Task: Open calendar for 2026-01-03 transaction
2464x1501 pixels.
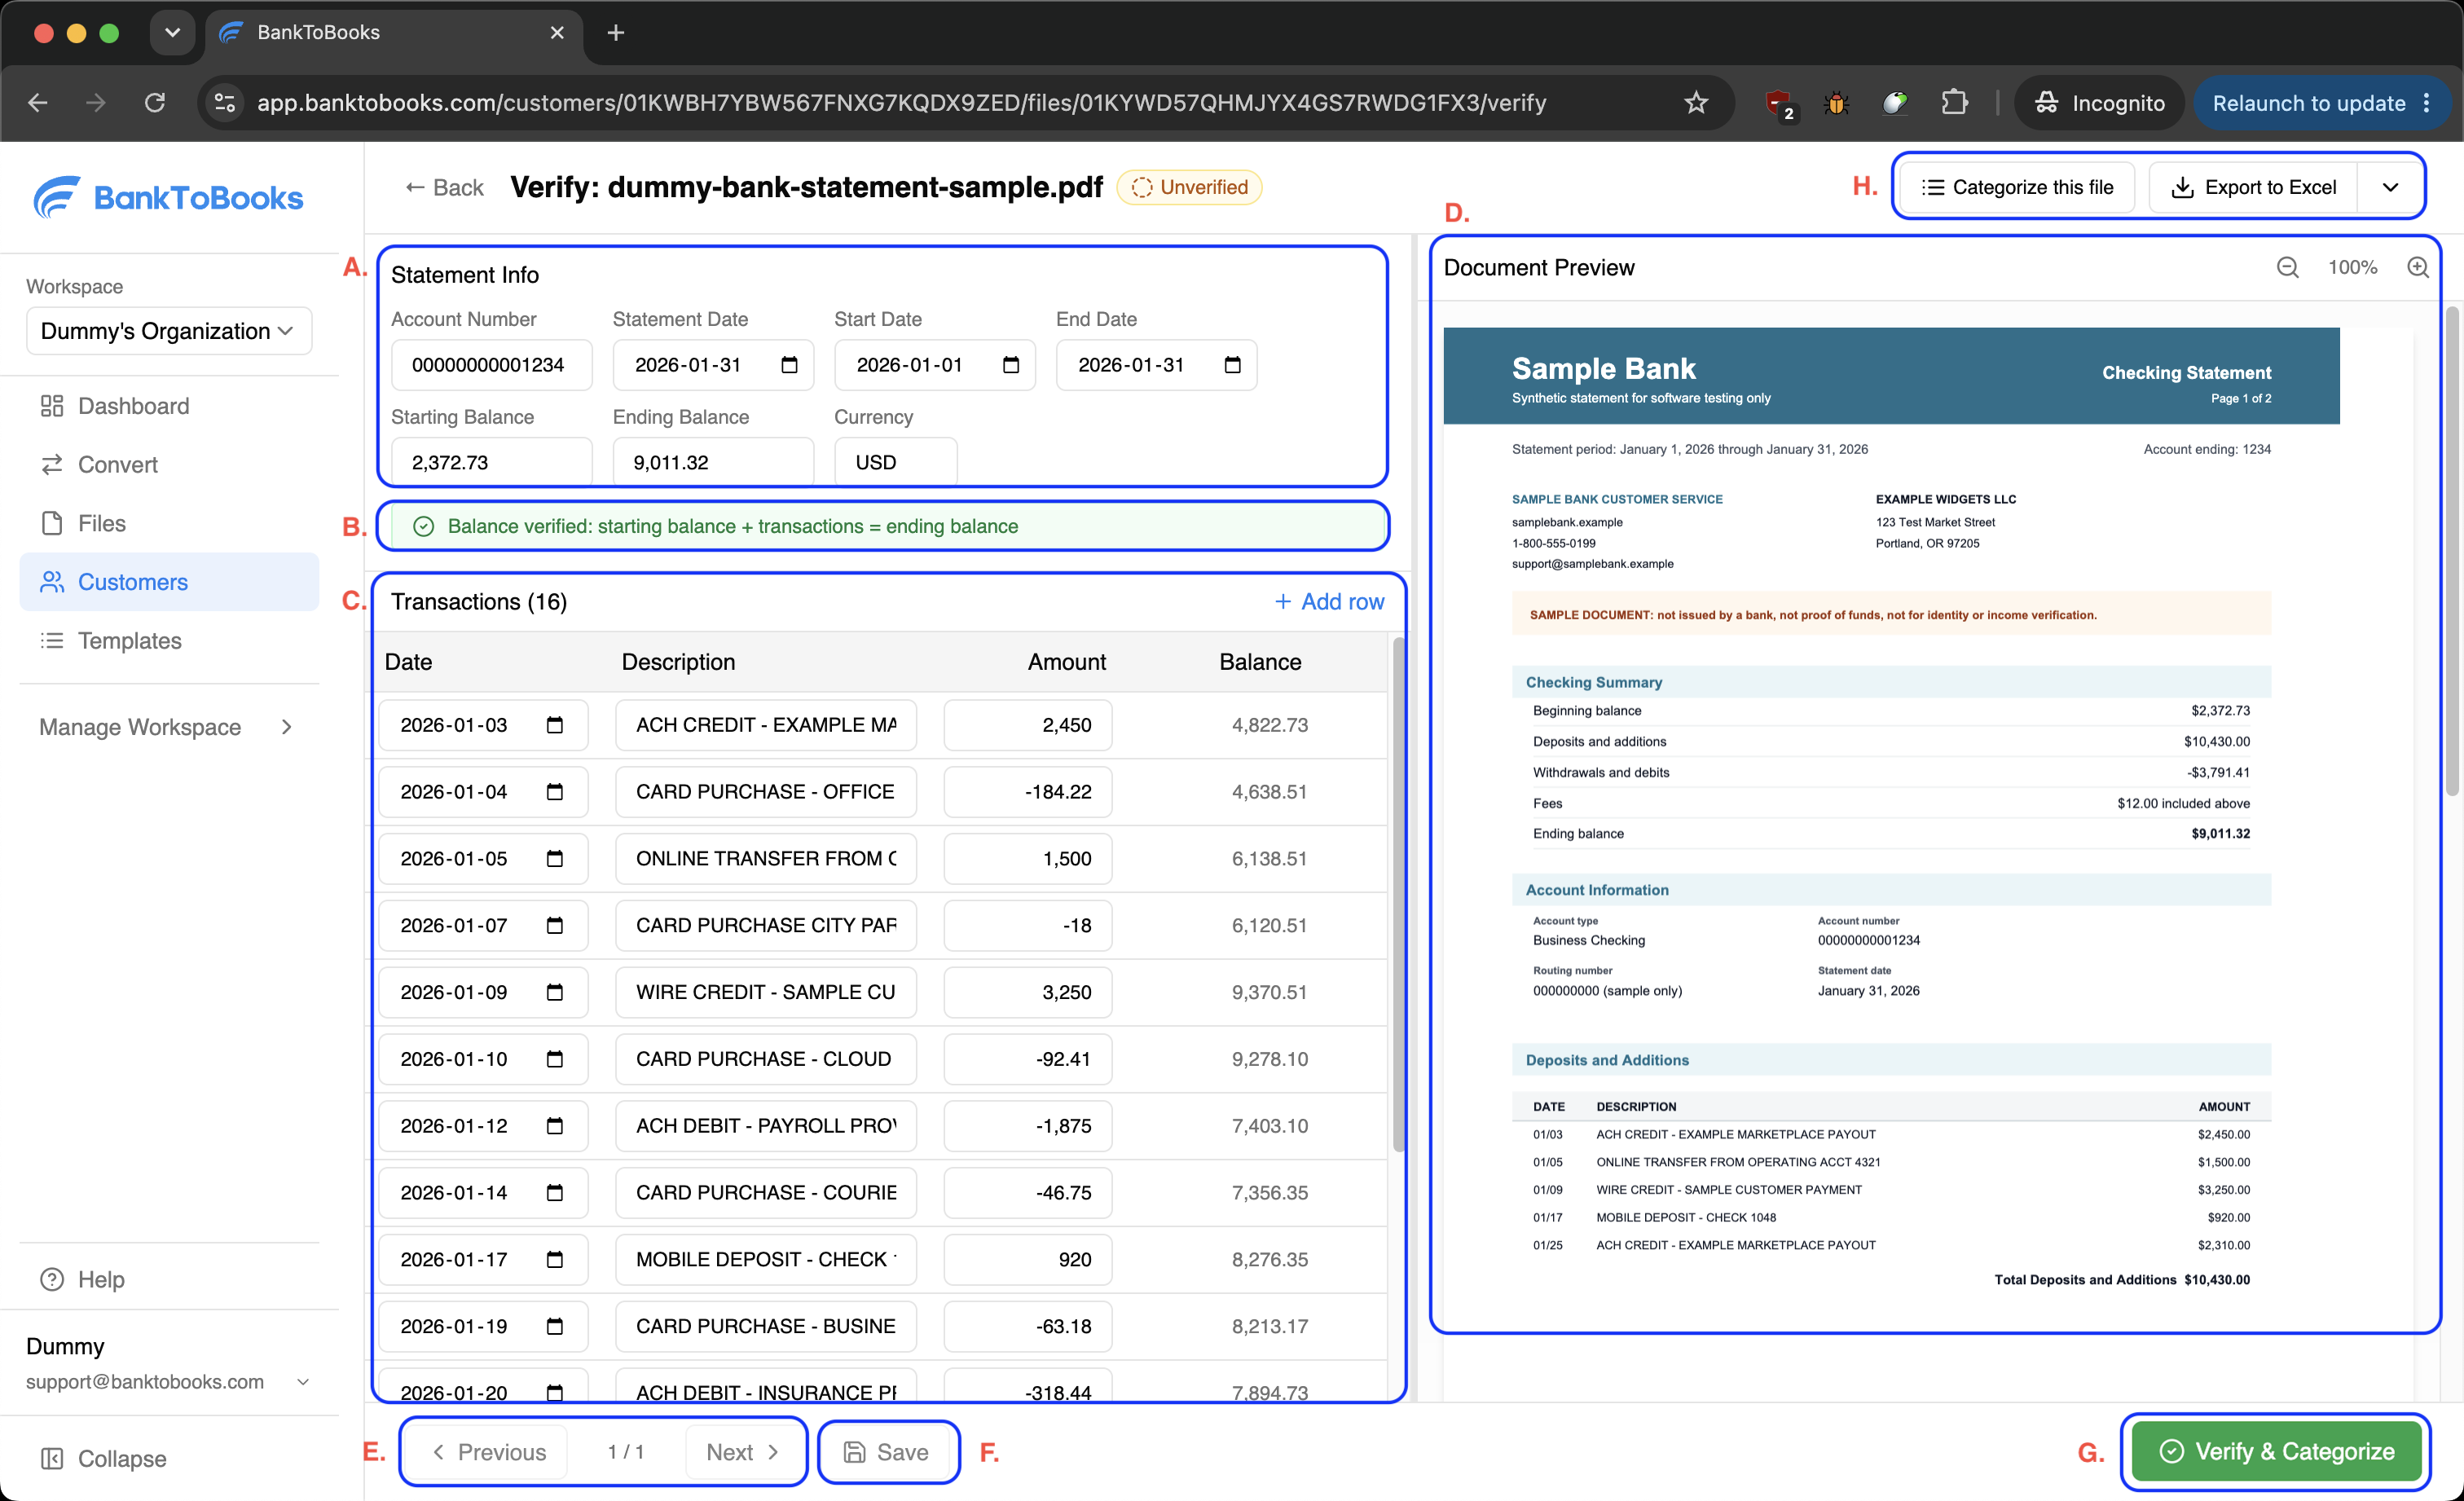Action: (555, 725)
